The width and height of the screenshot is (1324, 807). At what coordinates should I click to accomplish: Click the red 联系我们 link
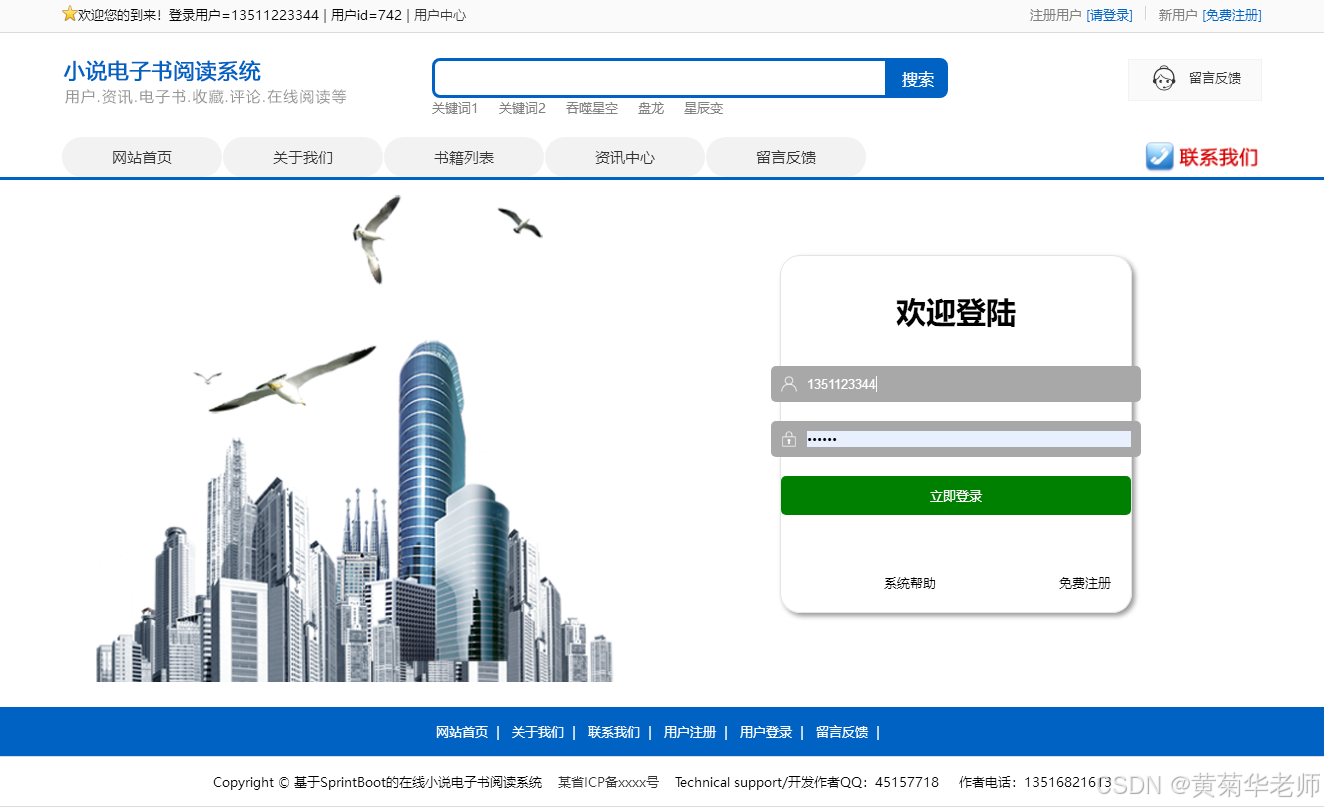pyautogui.click(x=1218, y=157)
